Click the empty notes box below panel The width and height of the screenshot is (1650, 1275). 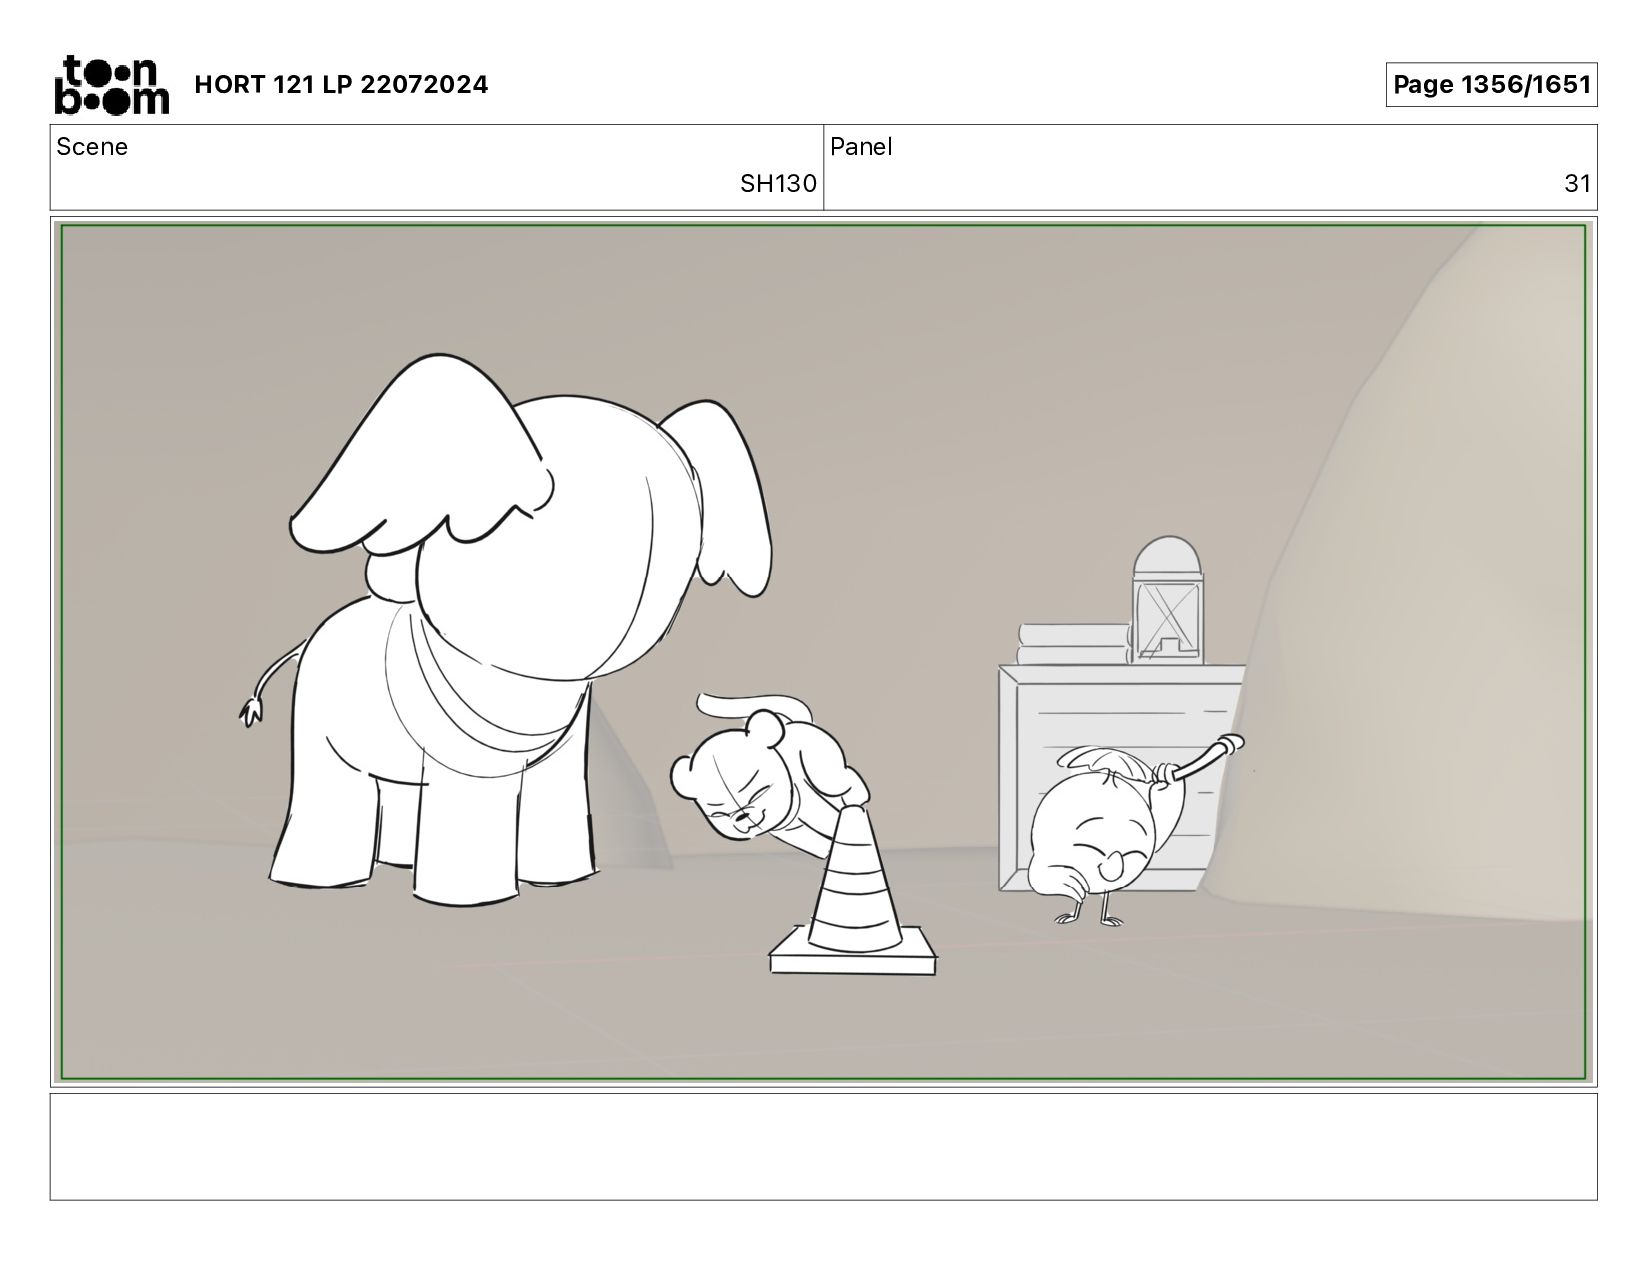point(823,1146)
